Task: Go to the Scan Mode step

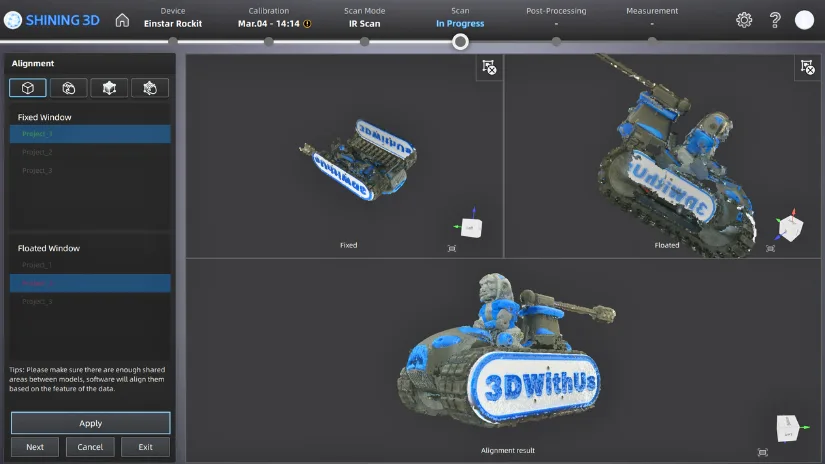Action: (x=364, y=17)
